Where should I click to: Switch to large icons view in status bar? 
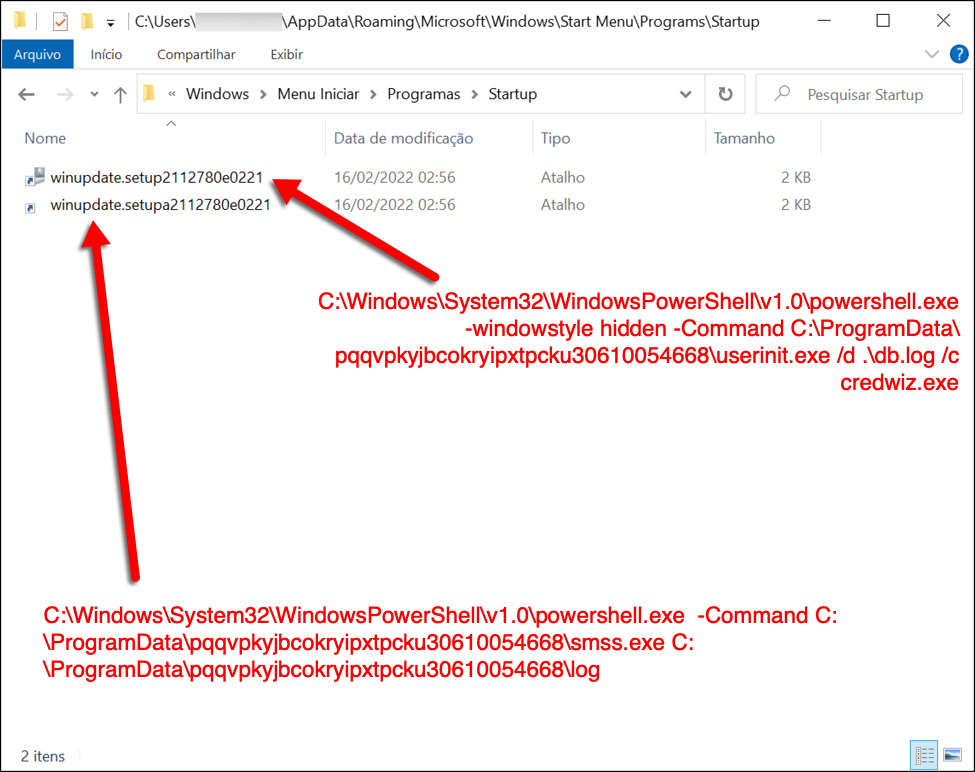(952, 755)
